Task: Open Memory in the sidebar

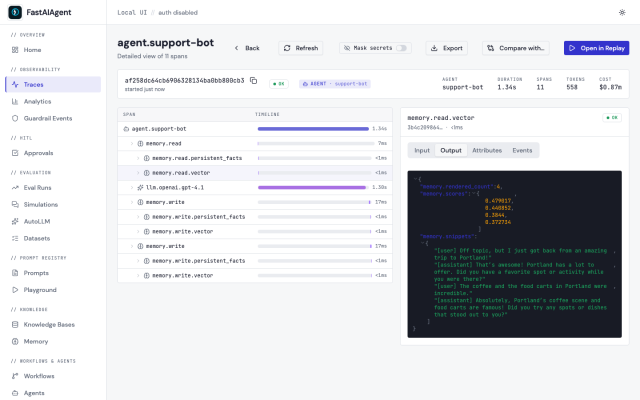Action: pyautogui.click(x=53, y=342)
